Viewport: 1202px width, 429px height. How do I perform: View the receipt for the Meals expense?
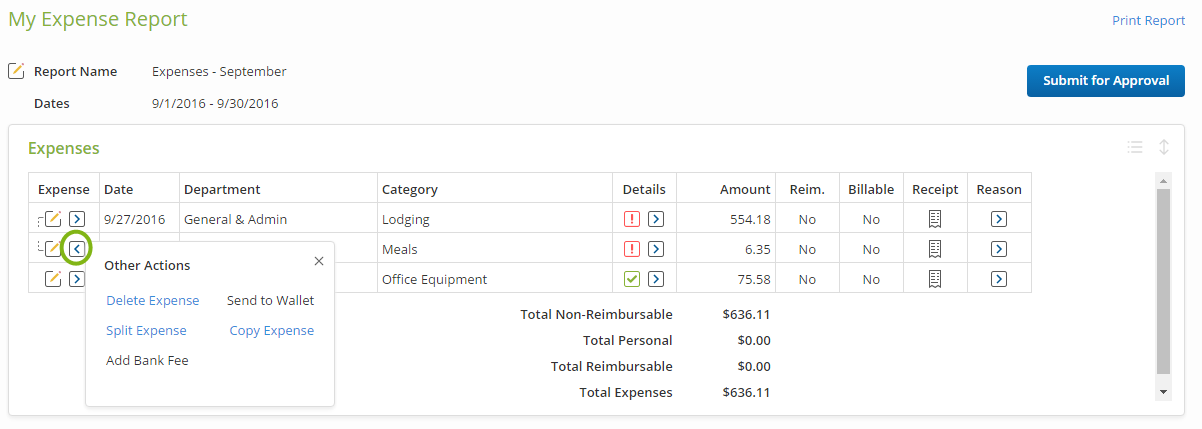coord(935,249)
